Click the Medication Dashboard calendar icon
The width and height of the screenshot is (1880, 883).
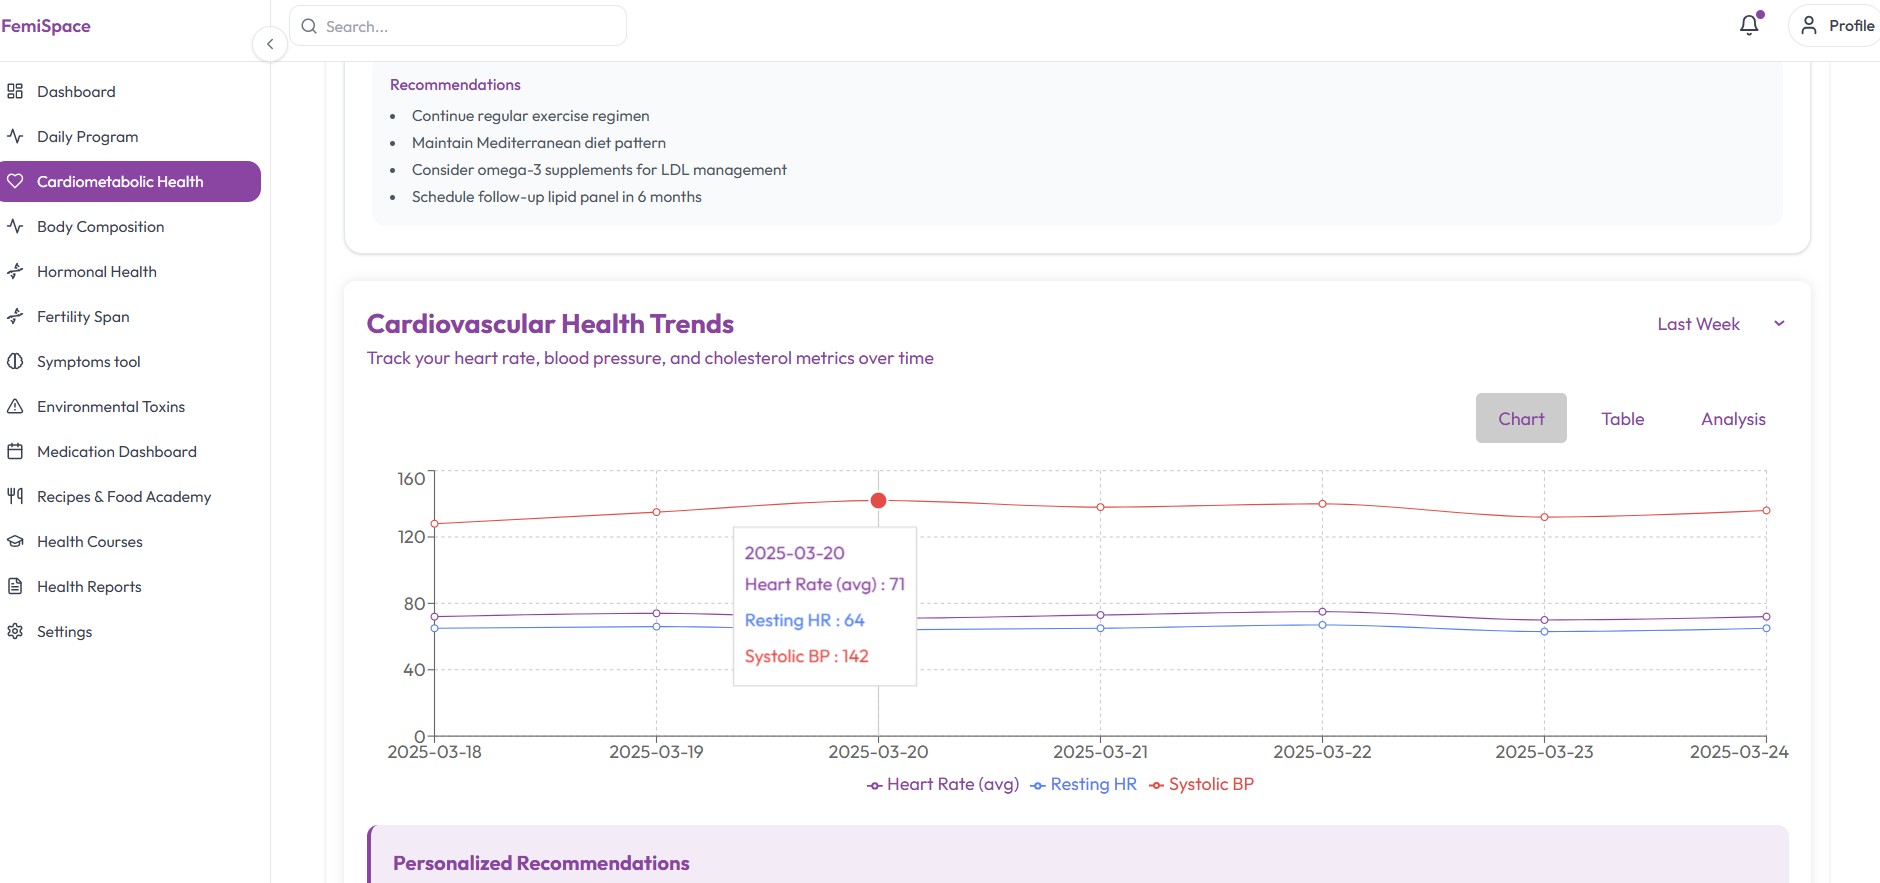click(15, 451)
